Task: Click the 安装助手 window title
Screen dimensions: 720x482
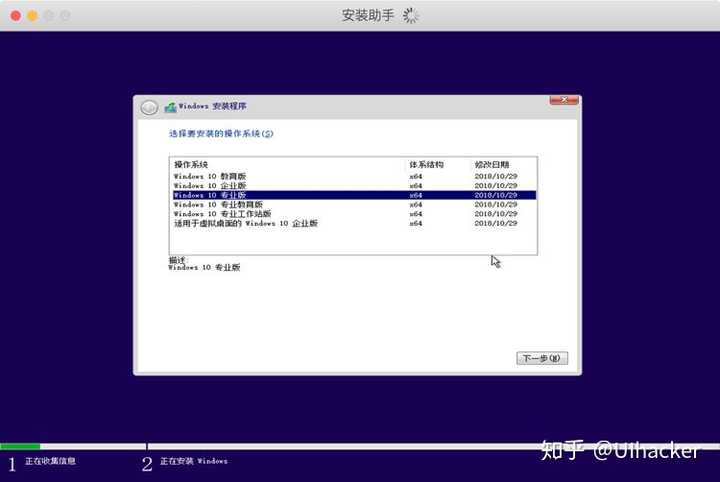Action: [x=367, y=16]
